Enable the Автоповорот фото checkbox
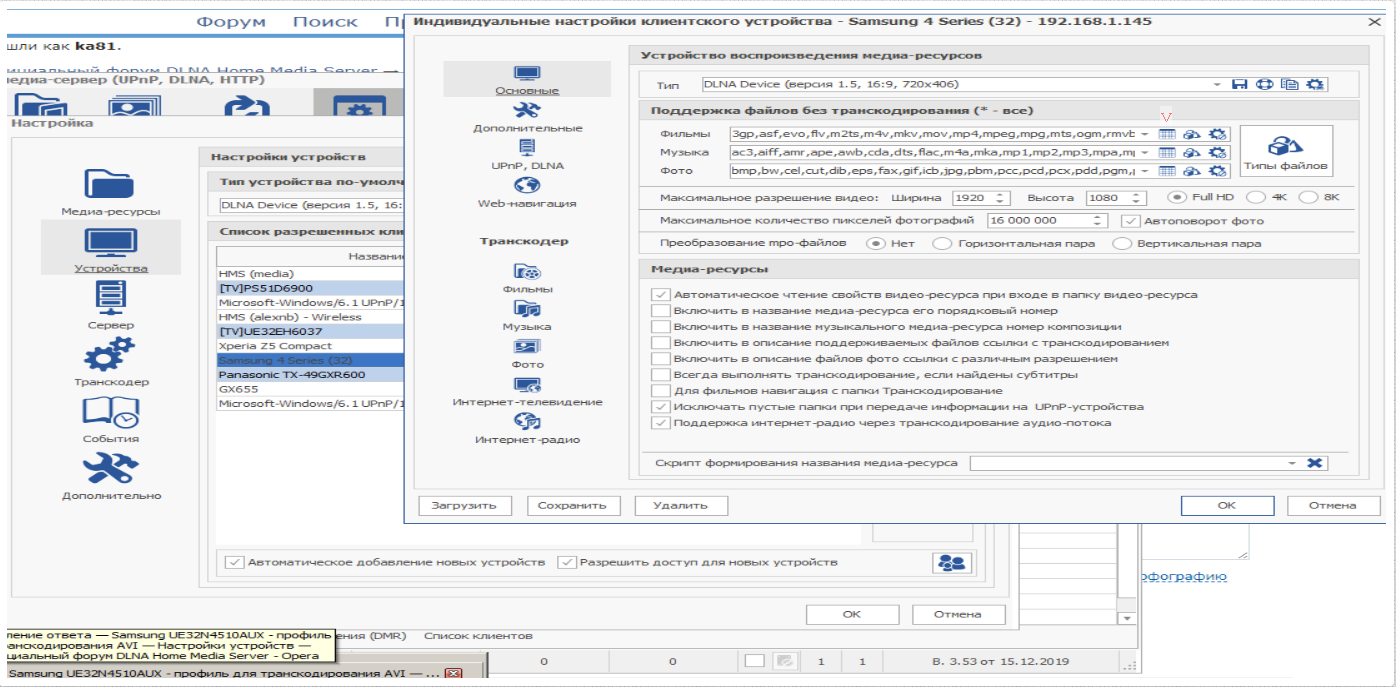Viewport: 1396px width, 687px height. point(1131,221)
